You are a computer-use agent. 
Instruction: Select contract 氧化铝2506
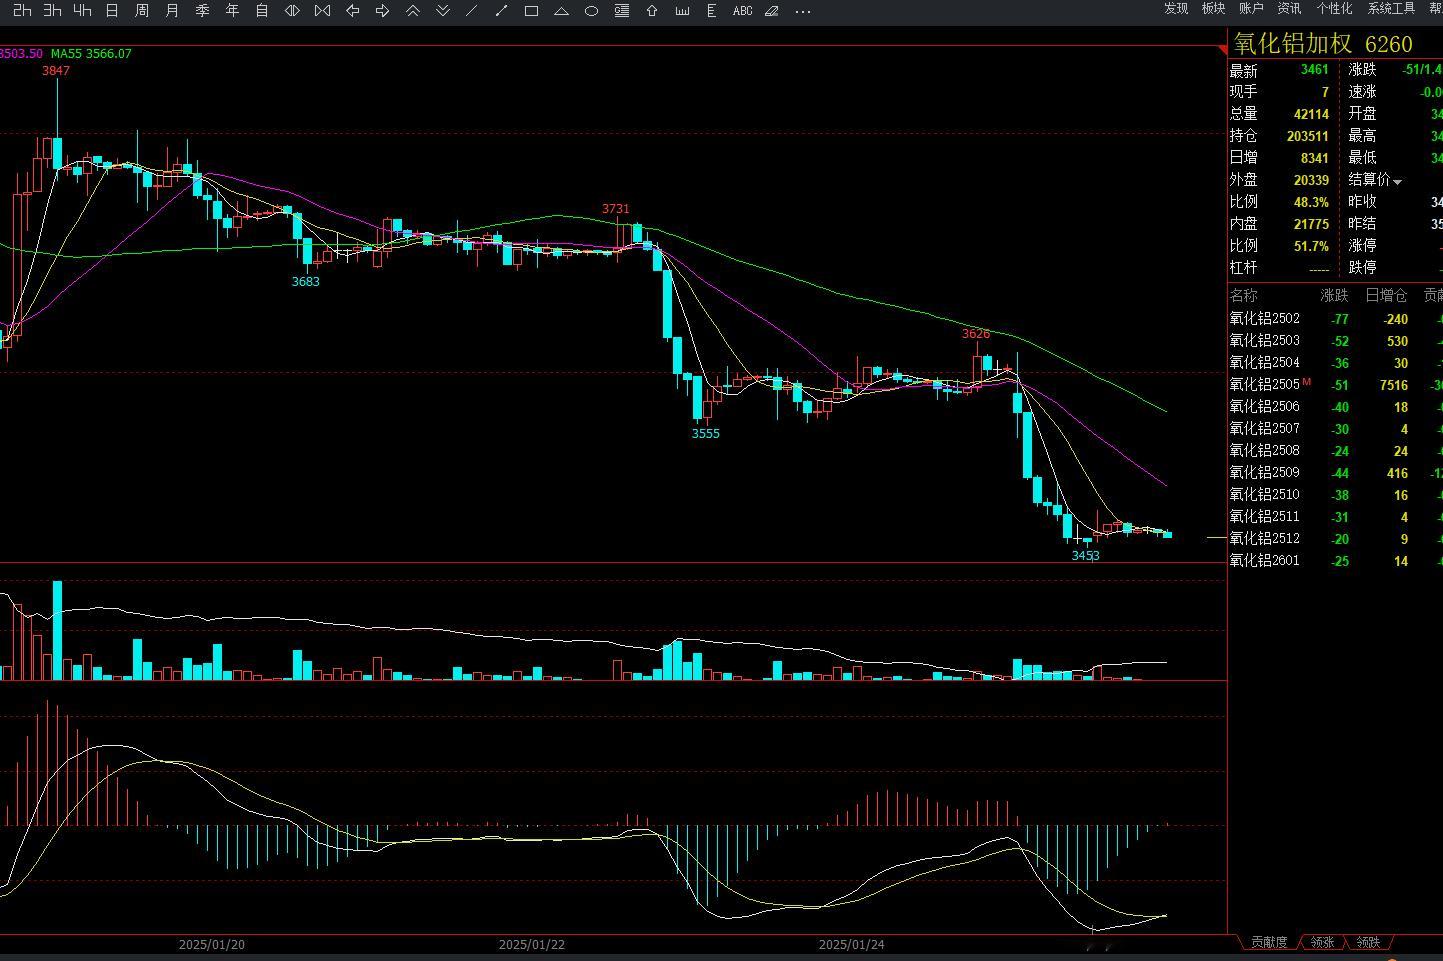pos(1265,407)
